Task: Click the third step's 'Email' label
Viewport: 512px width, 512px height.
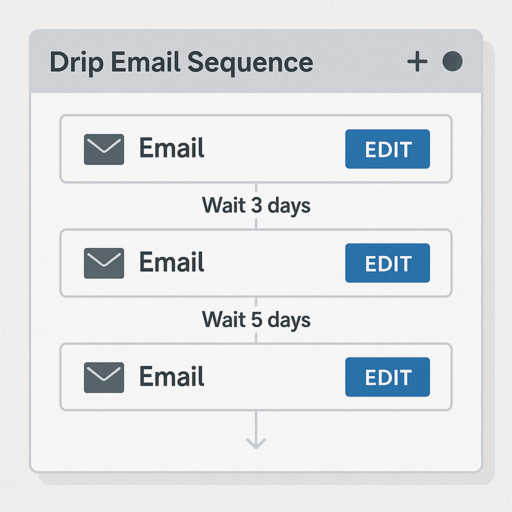Action: pos(171,376)
